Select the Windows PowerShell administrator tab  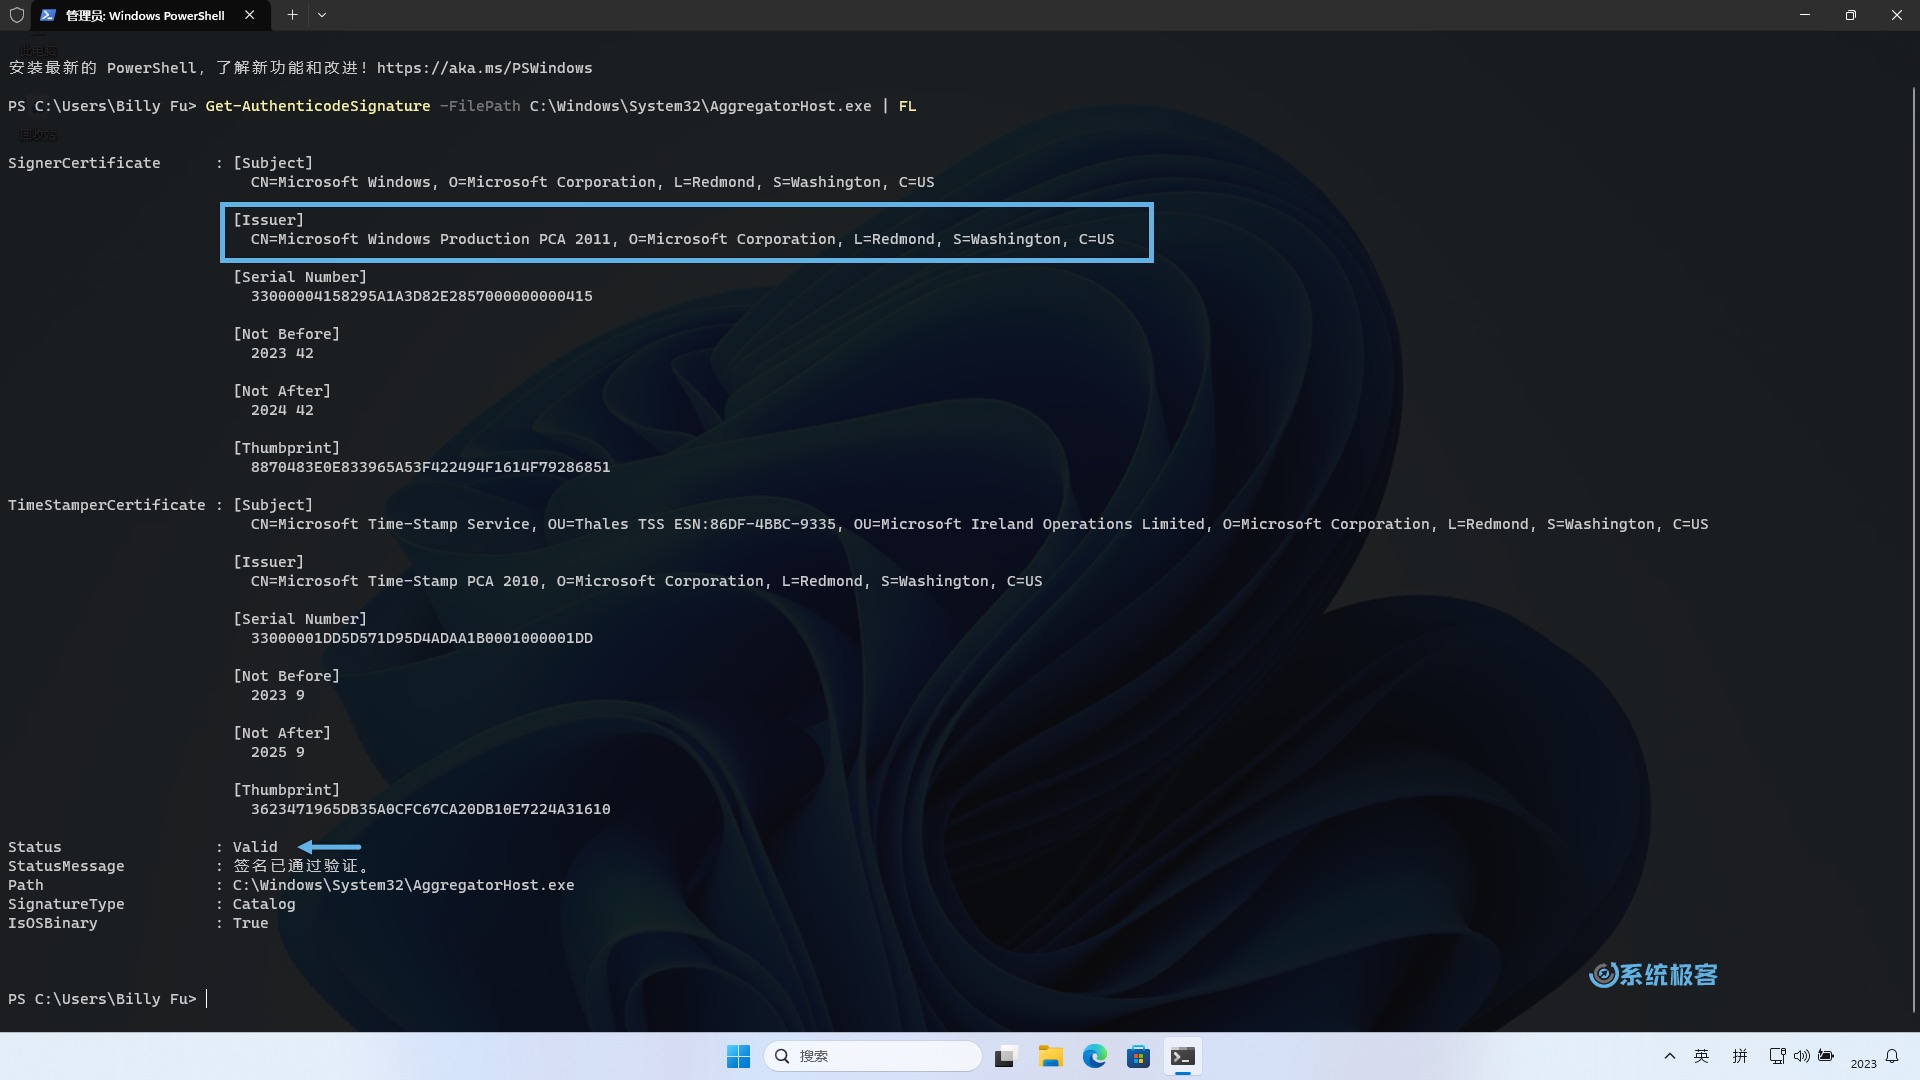coord(148,15)
